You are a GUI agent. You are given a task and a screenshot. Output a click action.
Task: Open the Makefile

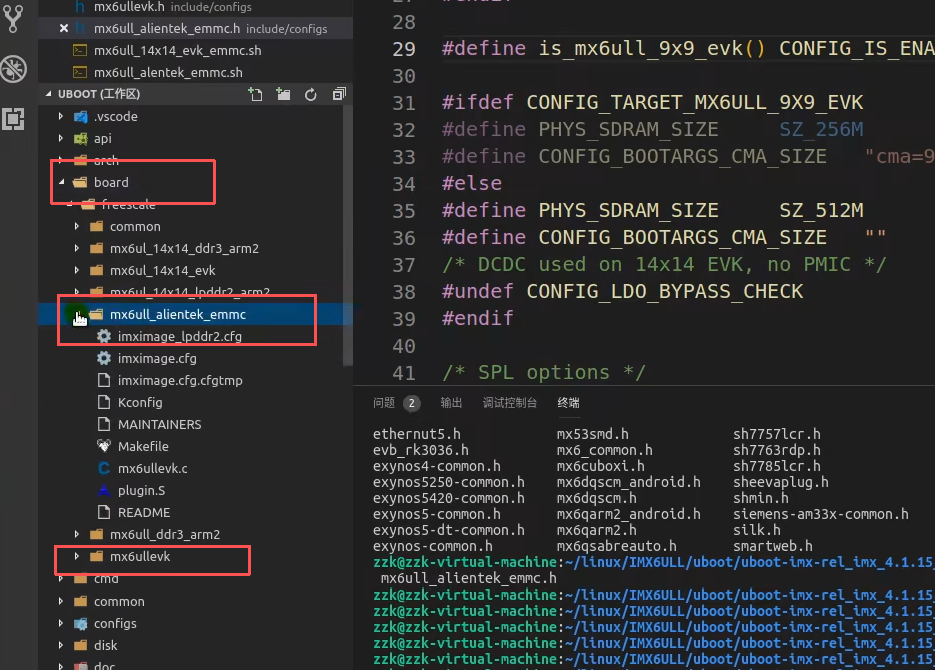point(143,446)
